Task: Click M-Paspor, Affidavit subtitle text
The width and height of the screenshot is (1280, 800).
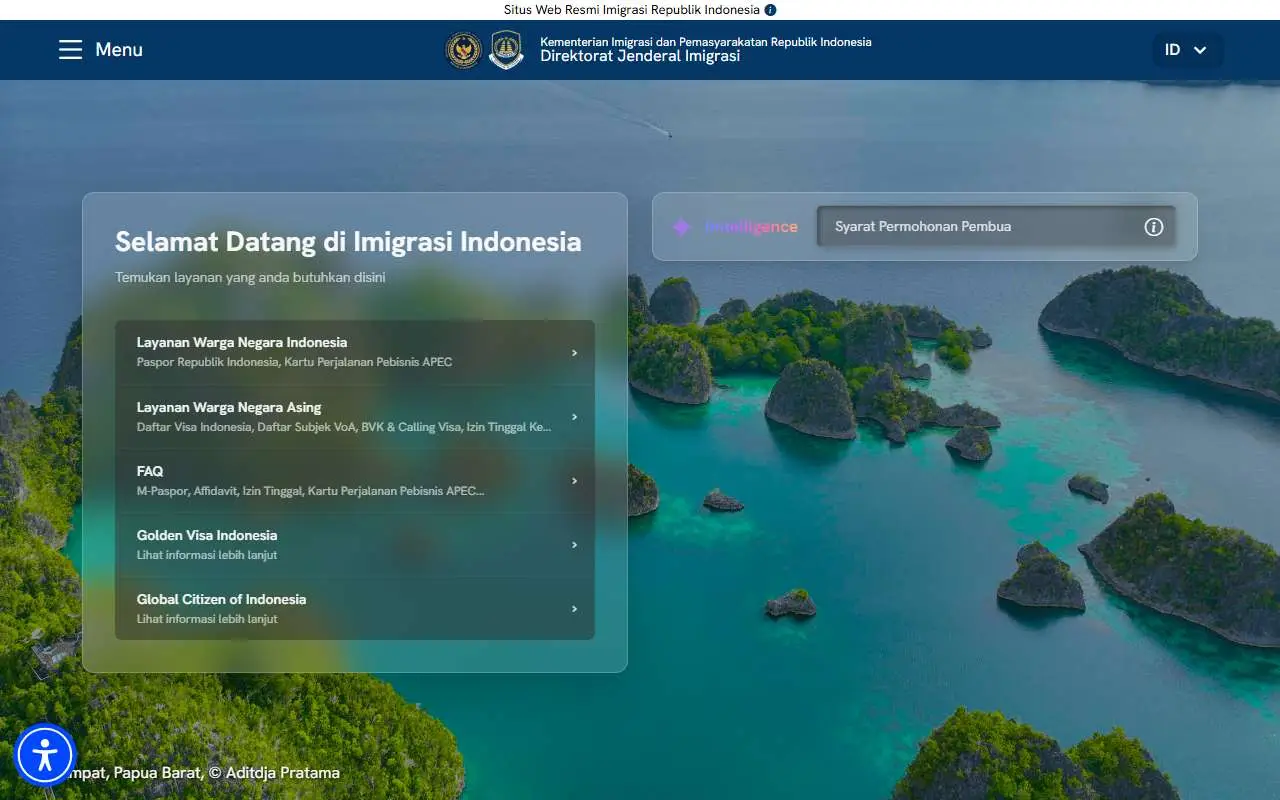Action: (310, 491)
